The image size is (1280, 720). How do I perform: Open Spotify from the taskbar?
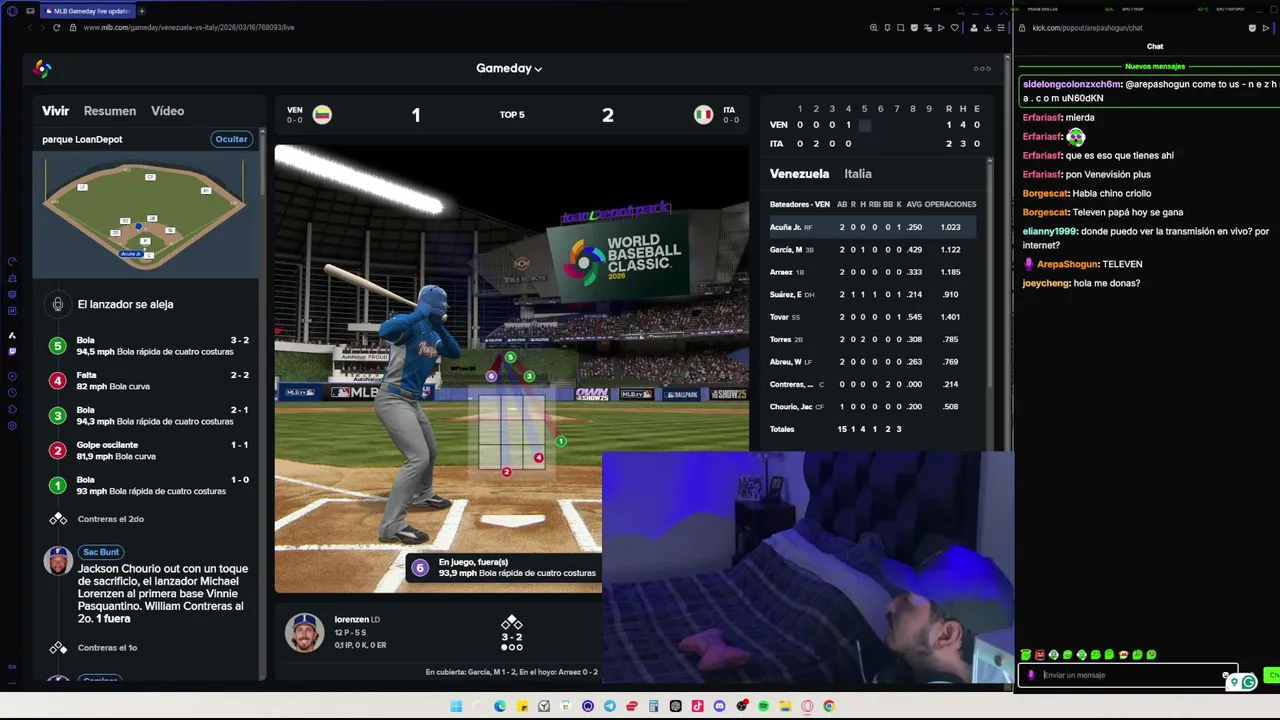pos(763,706)
